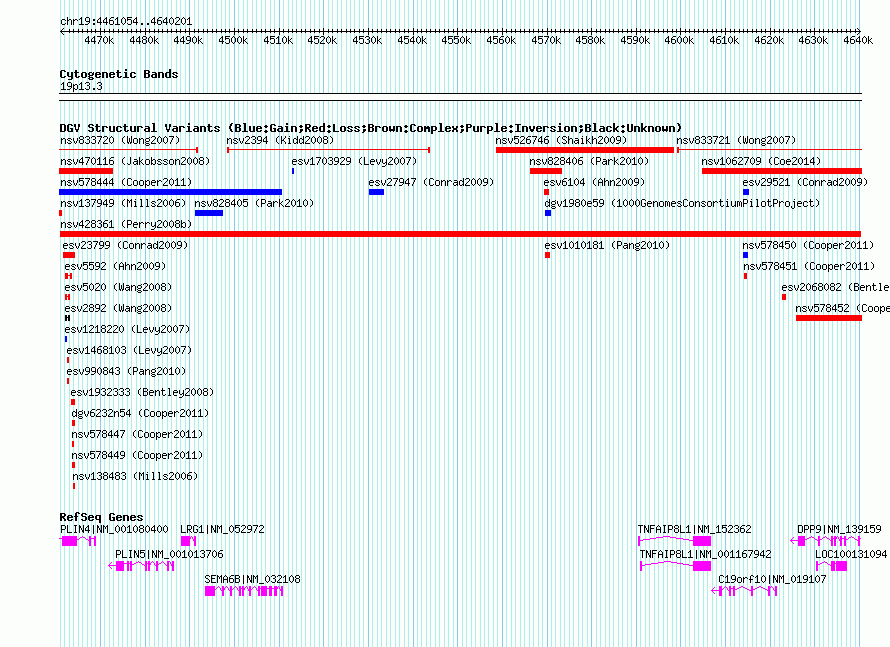Image resolution: width=890 pixels, height=647 pixels.
Task: Select the DGV Structural Variants track title
Action: tap(371, 128)
